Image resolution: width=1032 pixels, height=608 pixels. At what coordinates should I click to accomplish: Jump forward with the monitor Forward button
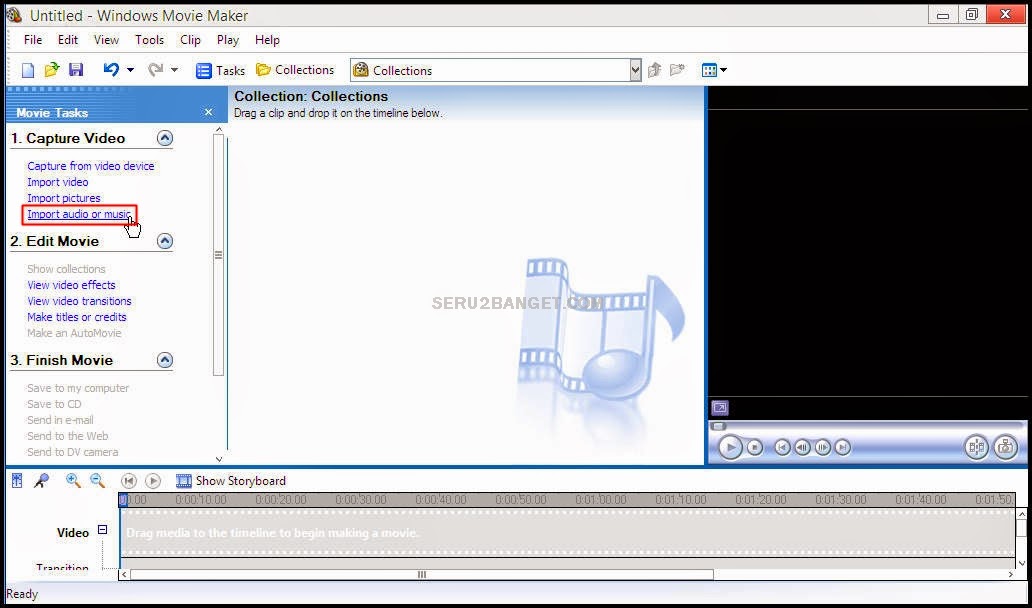coord(842,447)
